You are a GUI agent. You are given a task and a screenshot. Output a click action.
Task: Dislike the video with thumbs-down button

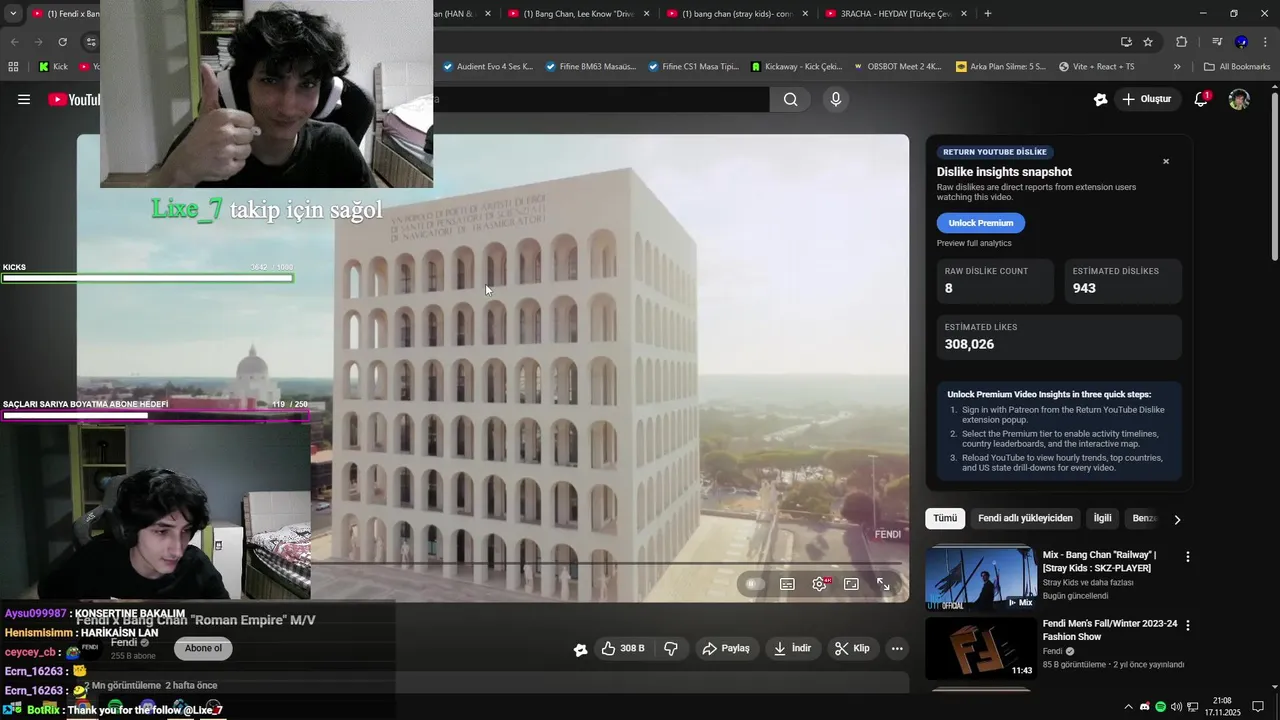[x=671, y=648]
